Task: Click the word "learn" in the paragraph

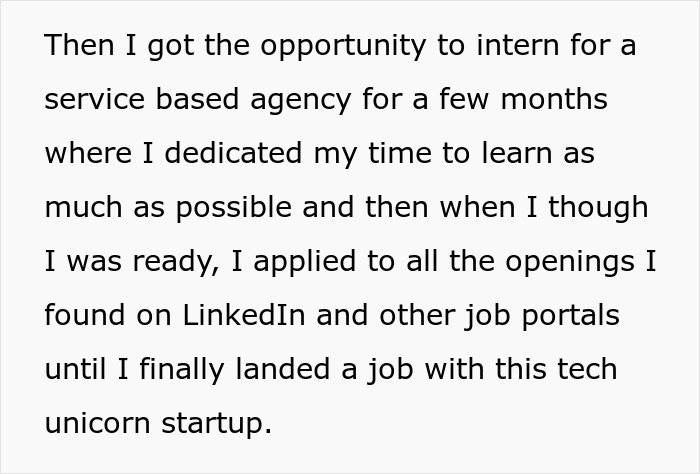Action: pyautogui.click(x=517, y=153)
